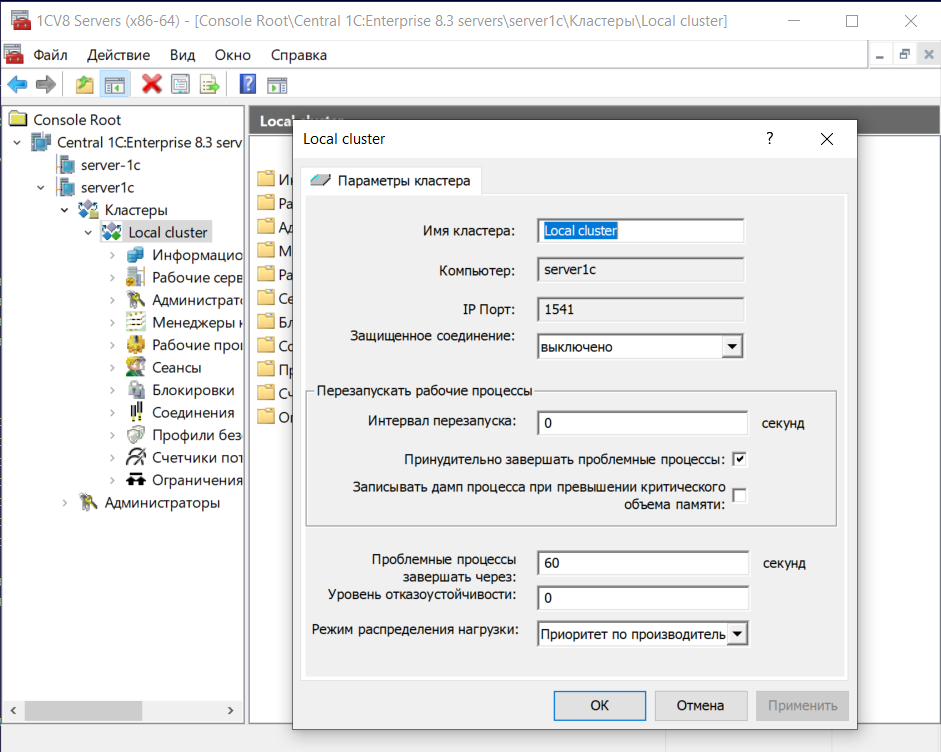Click the Local cluster tree icon

pos(112,232)
